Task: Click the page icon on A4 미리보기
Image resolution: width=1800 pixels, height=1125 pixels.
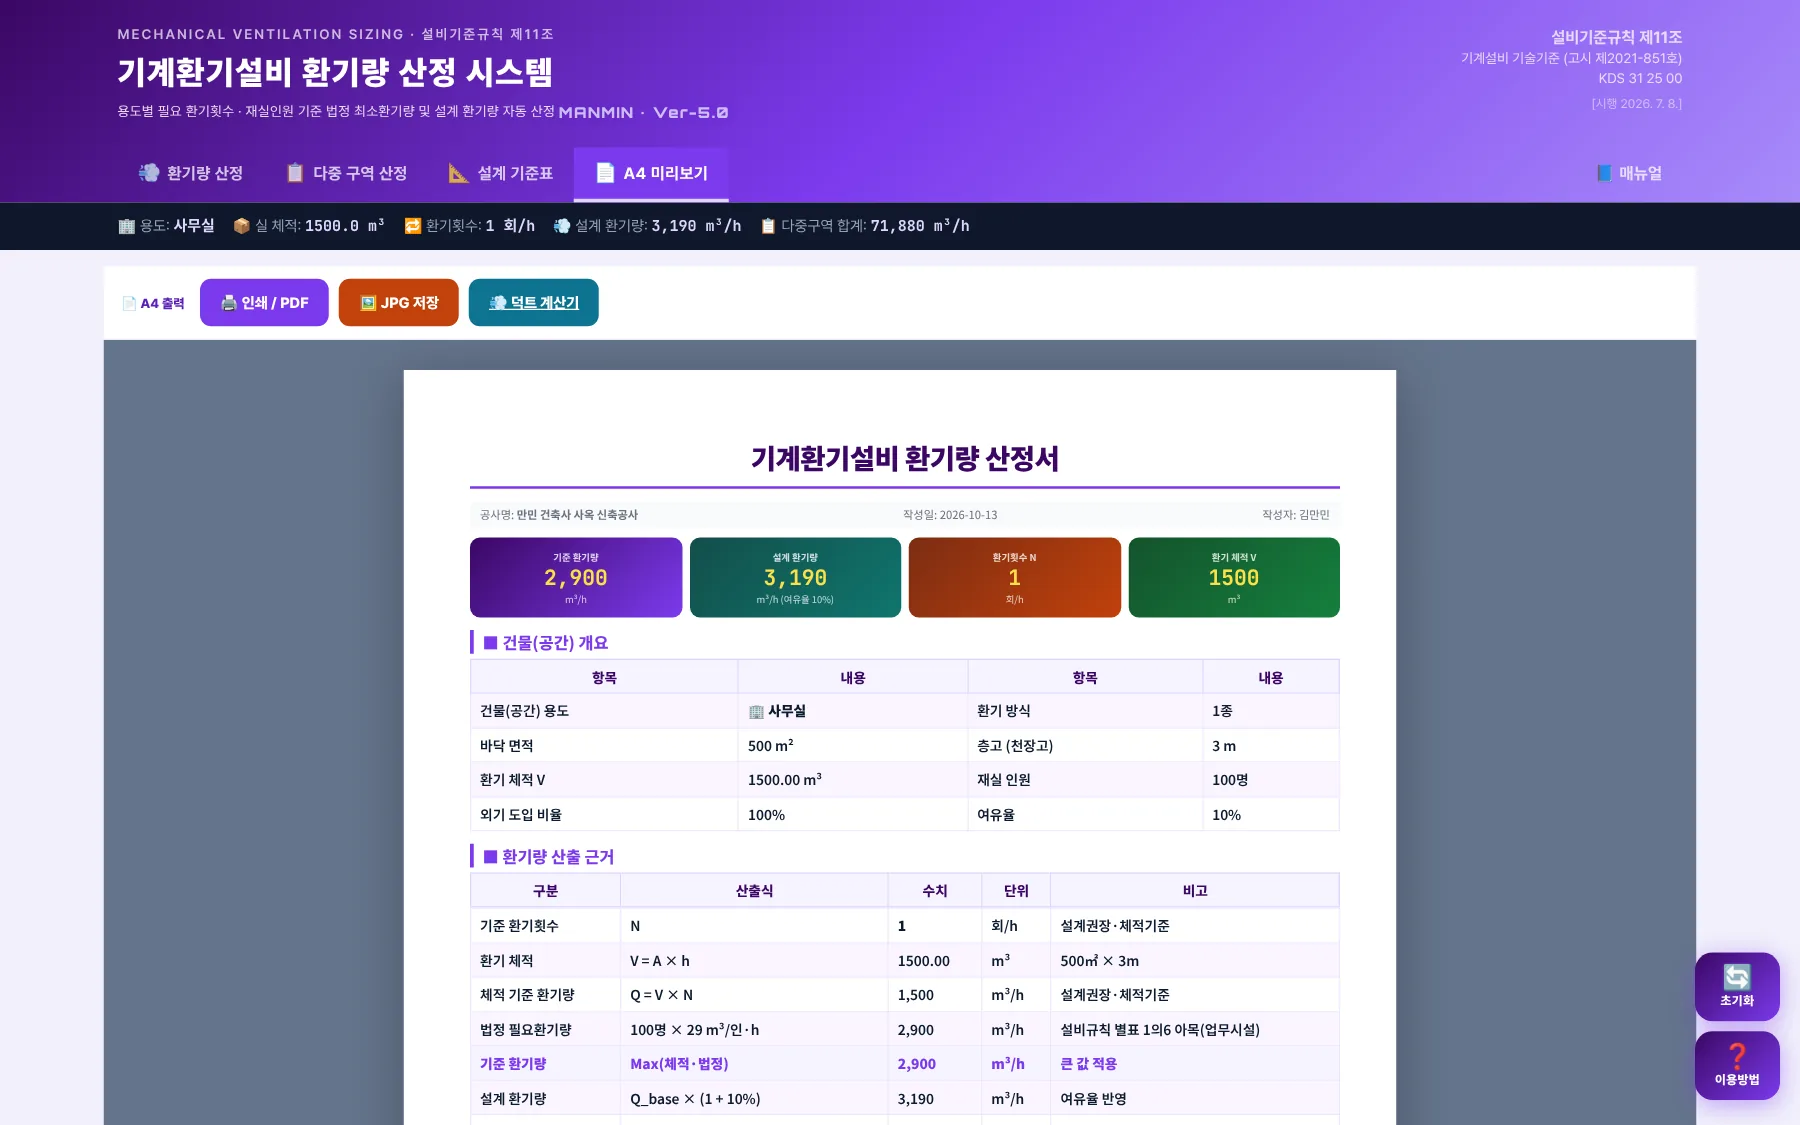Action: coord(605,173)
